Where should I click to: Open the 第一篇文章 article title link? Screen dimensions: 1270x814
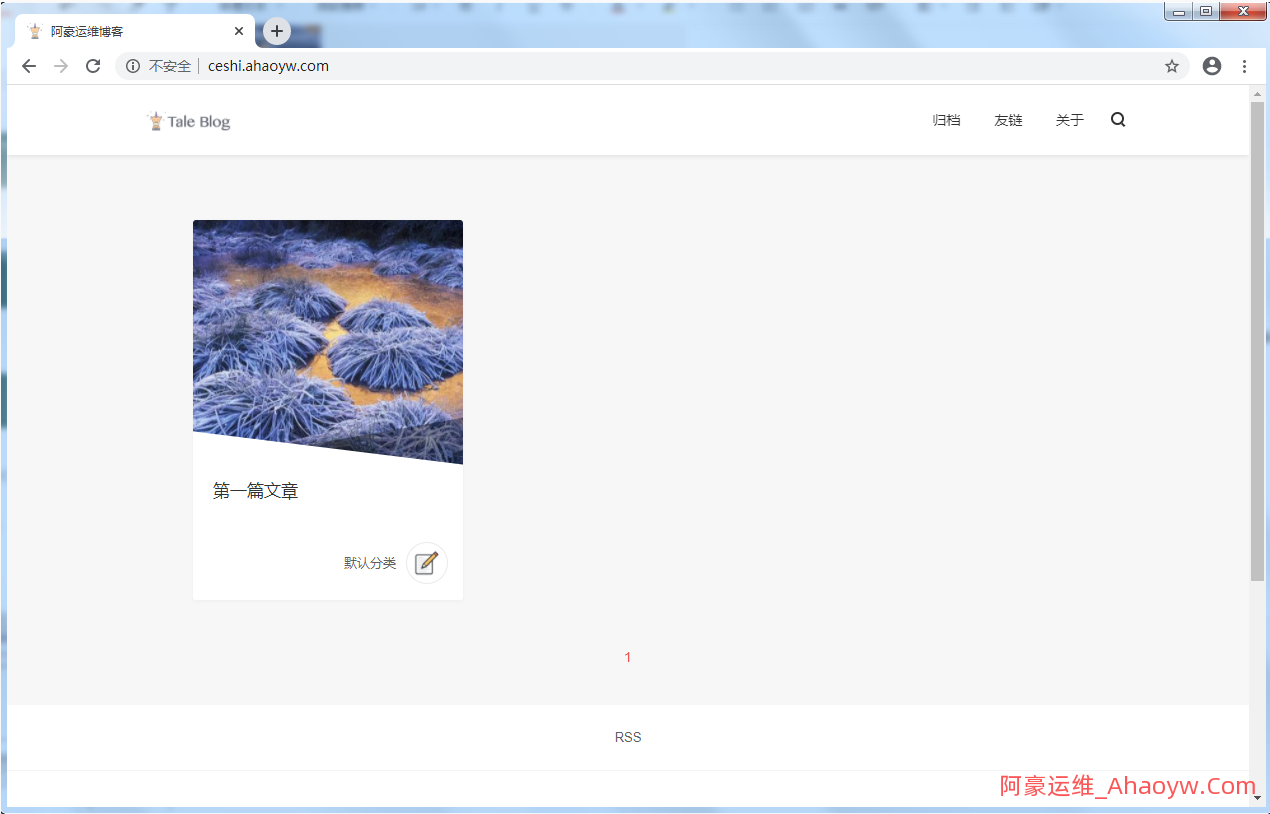click(x=256, y=491)
